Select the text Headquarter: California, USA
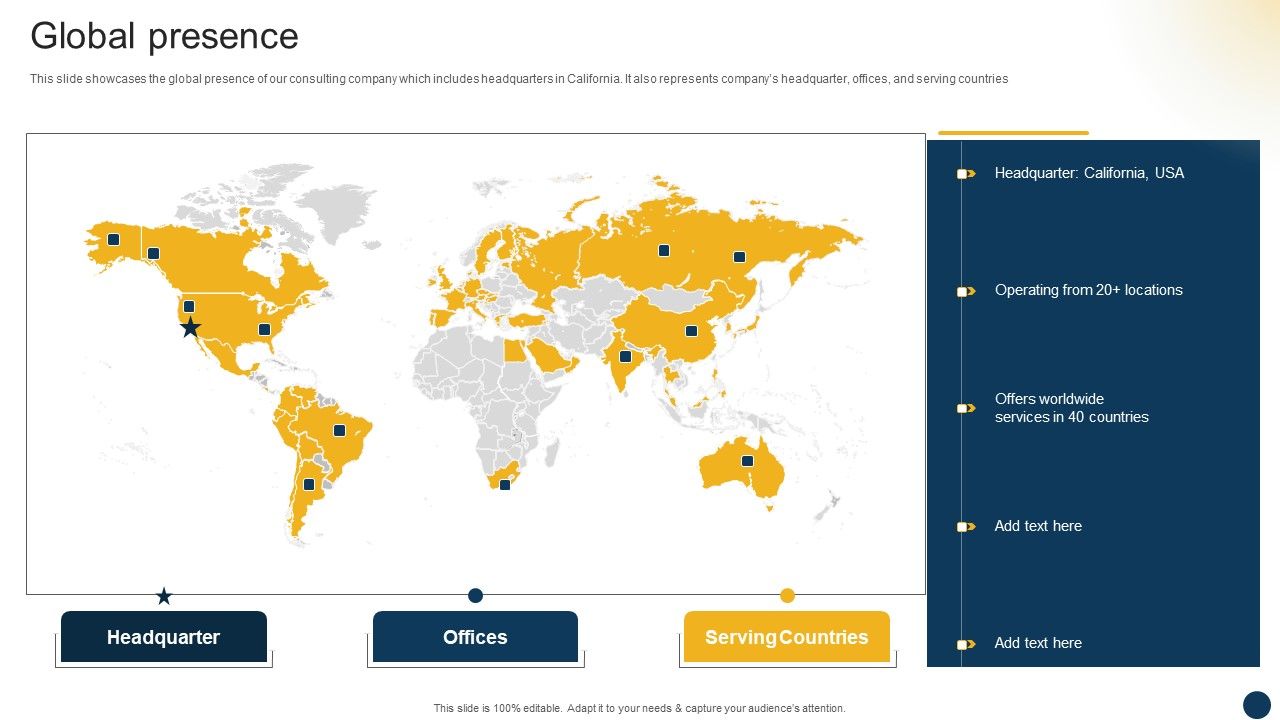1280x720 pixels. 1089,173
